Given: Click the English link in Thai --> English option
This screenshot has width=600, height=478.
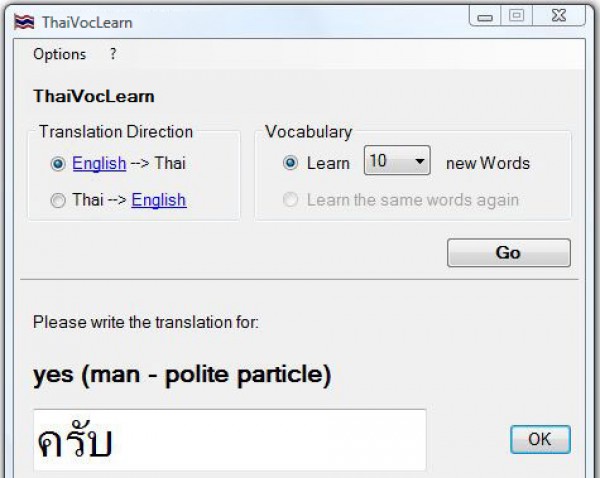Looking at the screenshot, I should pos(159,200).
